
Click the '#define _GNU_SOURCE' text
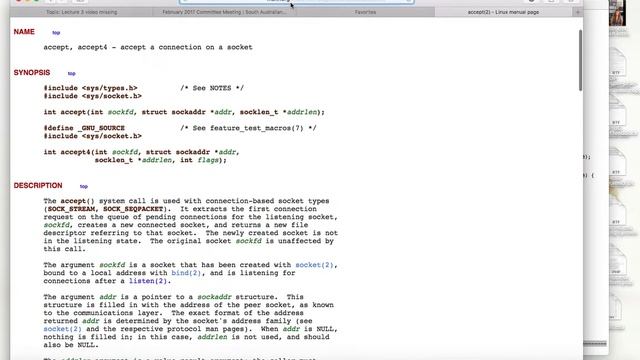(x=84, y=128)
